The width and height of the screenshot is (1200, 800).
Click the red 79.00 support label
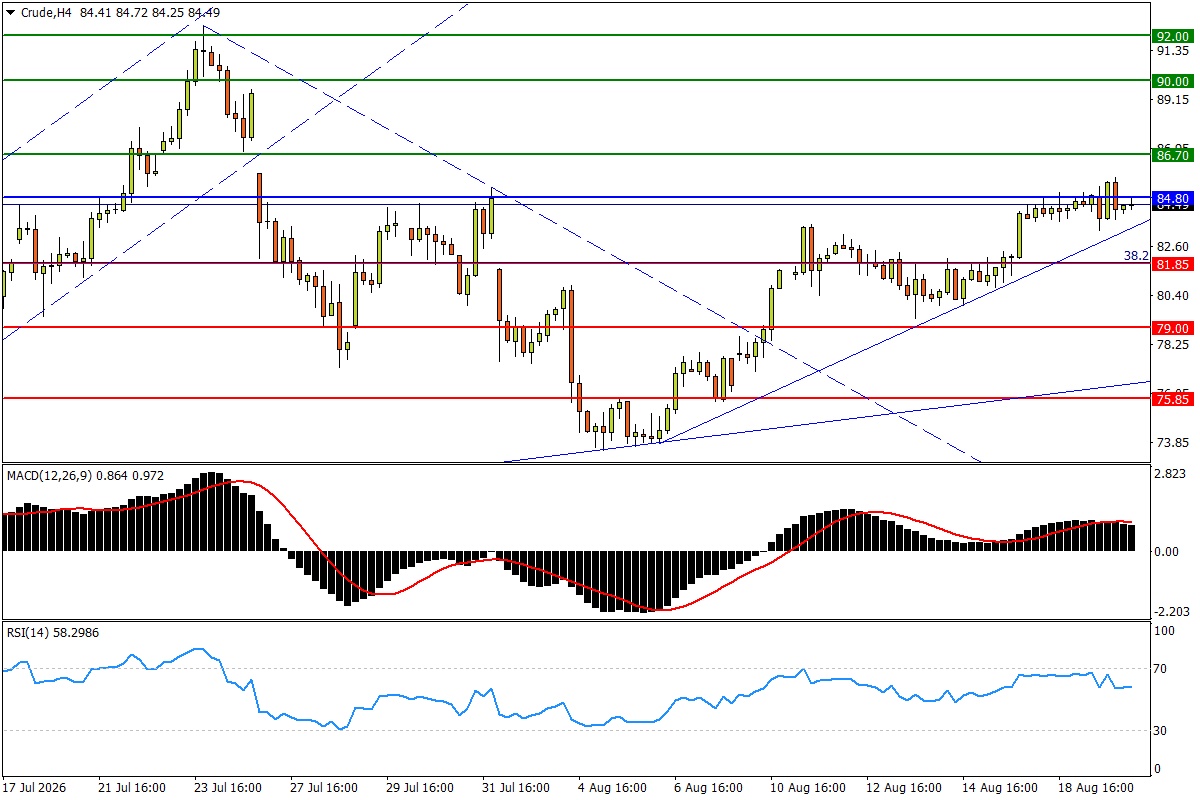[x=1171, y=328]
